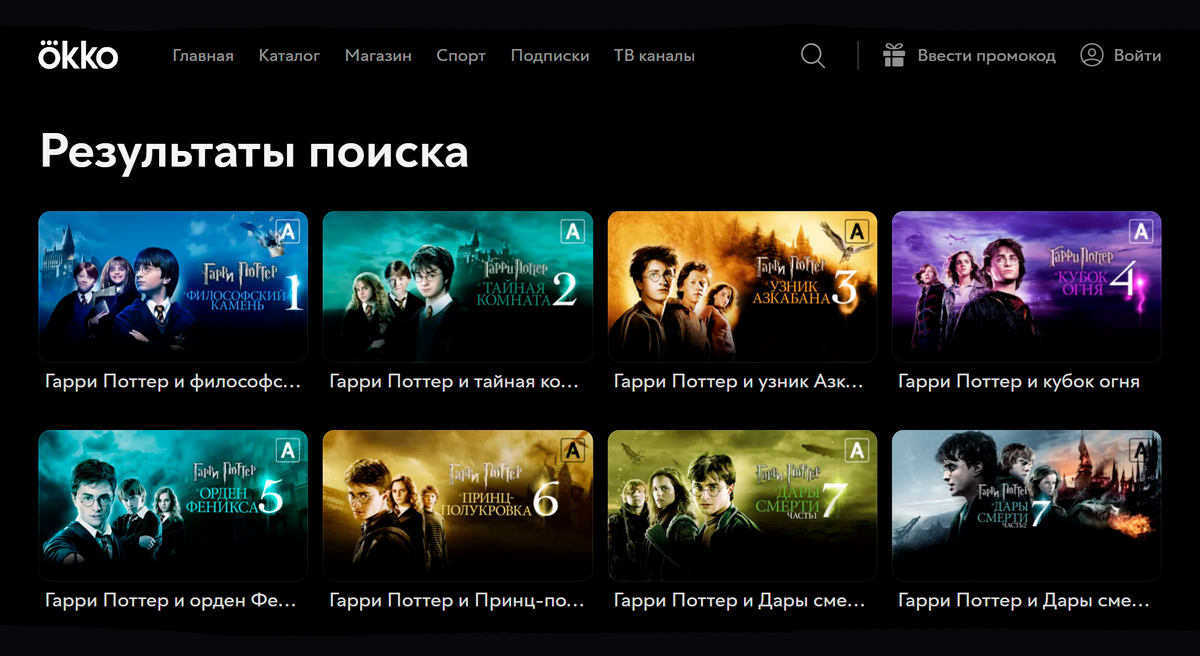This screenshot has width=1200, height=656.
Task: Click the A badge on Тайная комната poster
Action: tap(573, 231)
